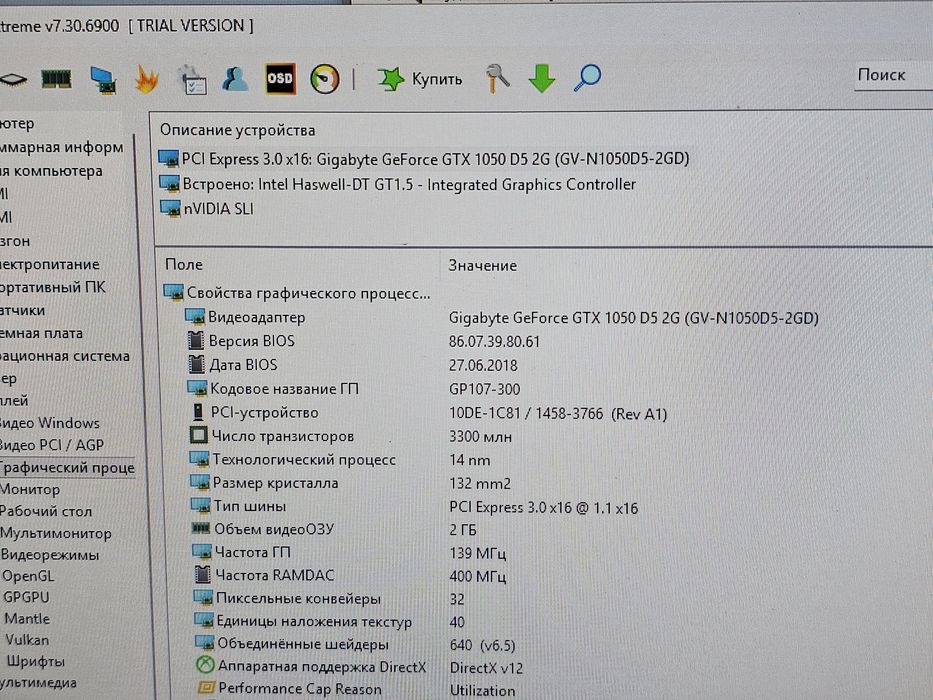Open the Датчики sidebar item
The image size is (933, 700).
pyautogui.click(x=23, y=311)
